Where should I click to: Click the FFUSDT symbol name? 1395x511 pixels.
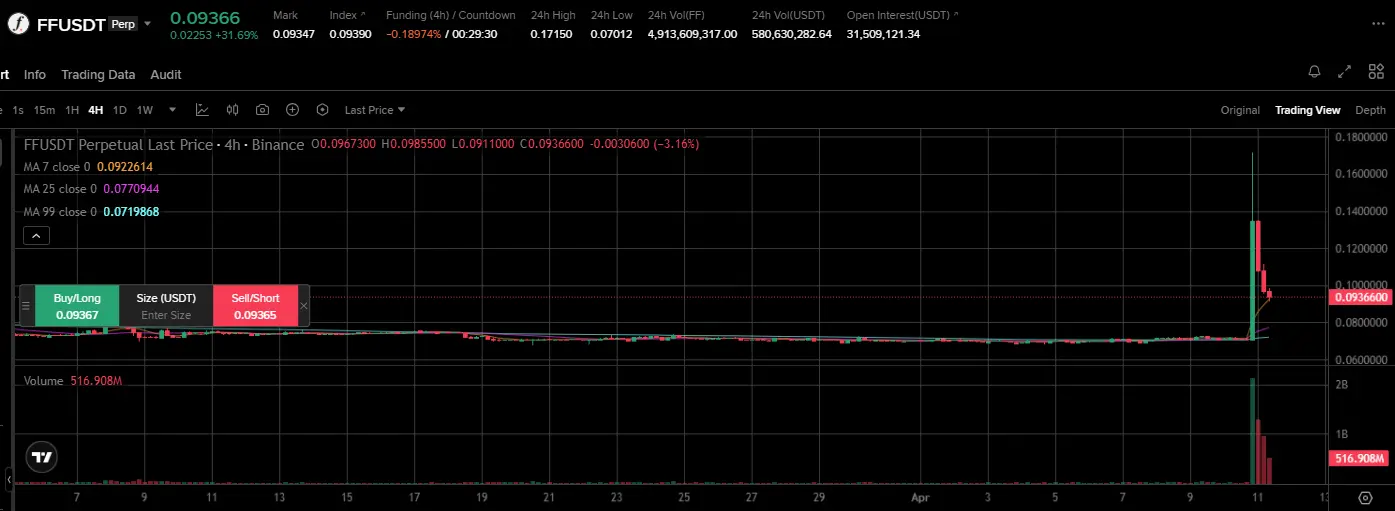(x=71, y=24)
